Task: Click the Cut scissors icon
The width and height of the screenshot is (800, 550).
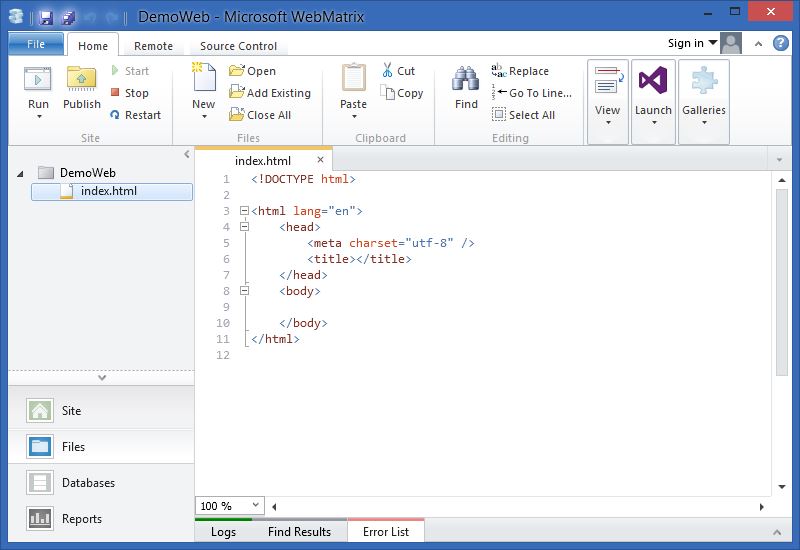Action: pyautogui.click(x=388, y=71)
